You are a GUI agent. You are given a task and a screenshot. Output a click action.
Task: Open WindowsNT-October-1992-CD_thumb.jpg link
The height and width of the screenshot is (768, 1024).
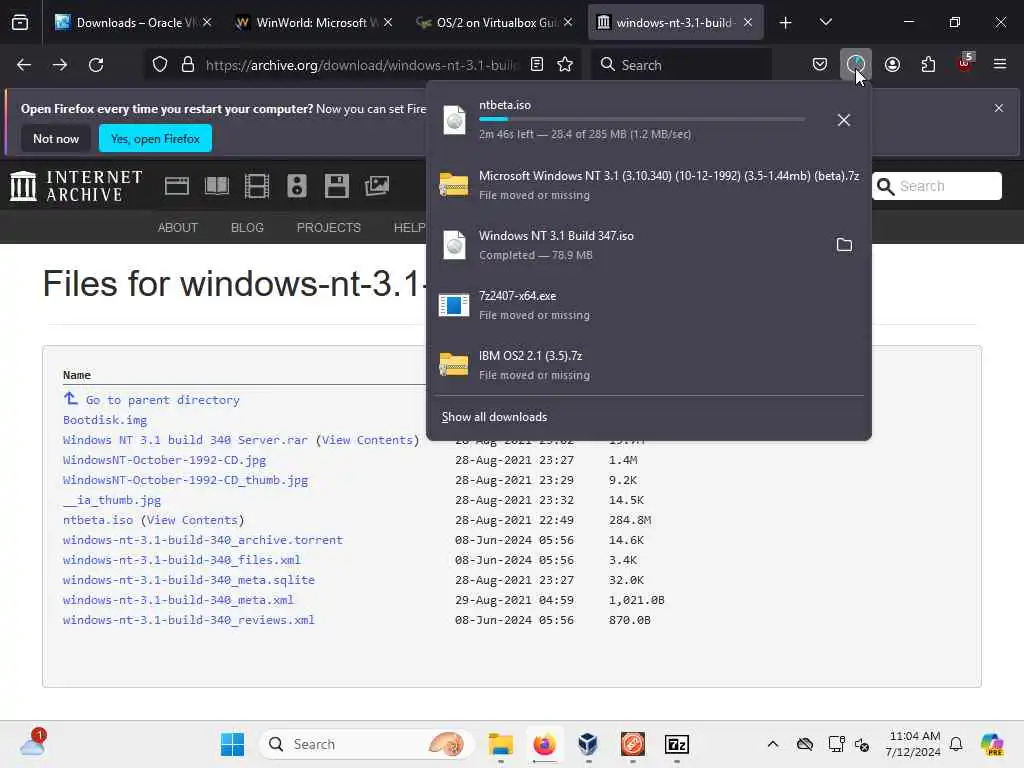click(x=185, y=480)
